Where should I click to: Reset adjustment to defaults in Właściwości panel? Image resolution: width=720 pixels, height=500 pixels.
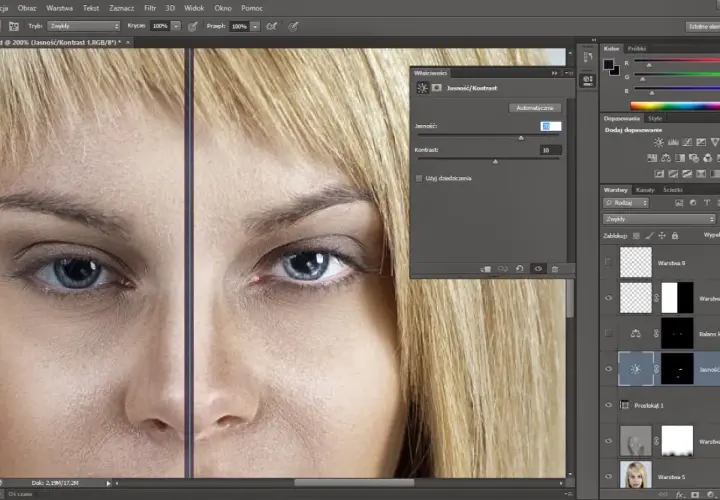[x=519, y=269]
